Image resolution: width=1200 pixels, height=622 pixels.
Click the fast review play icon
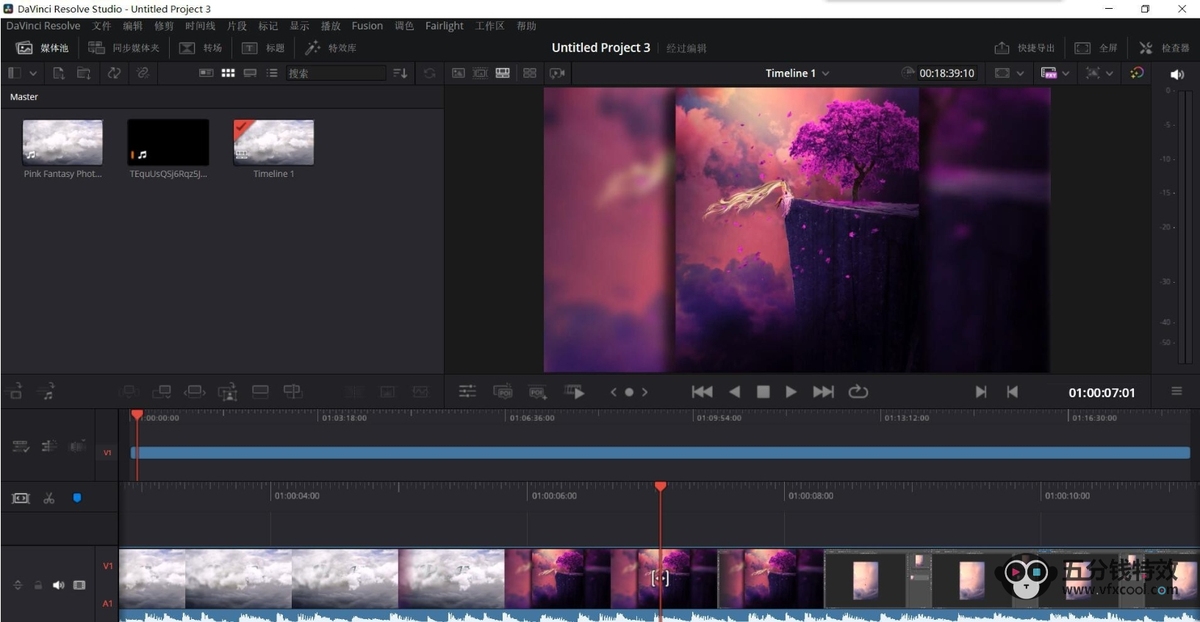pos(574,392)
